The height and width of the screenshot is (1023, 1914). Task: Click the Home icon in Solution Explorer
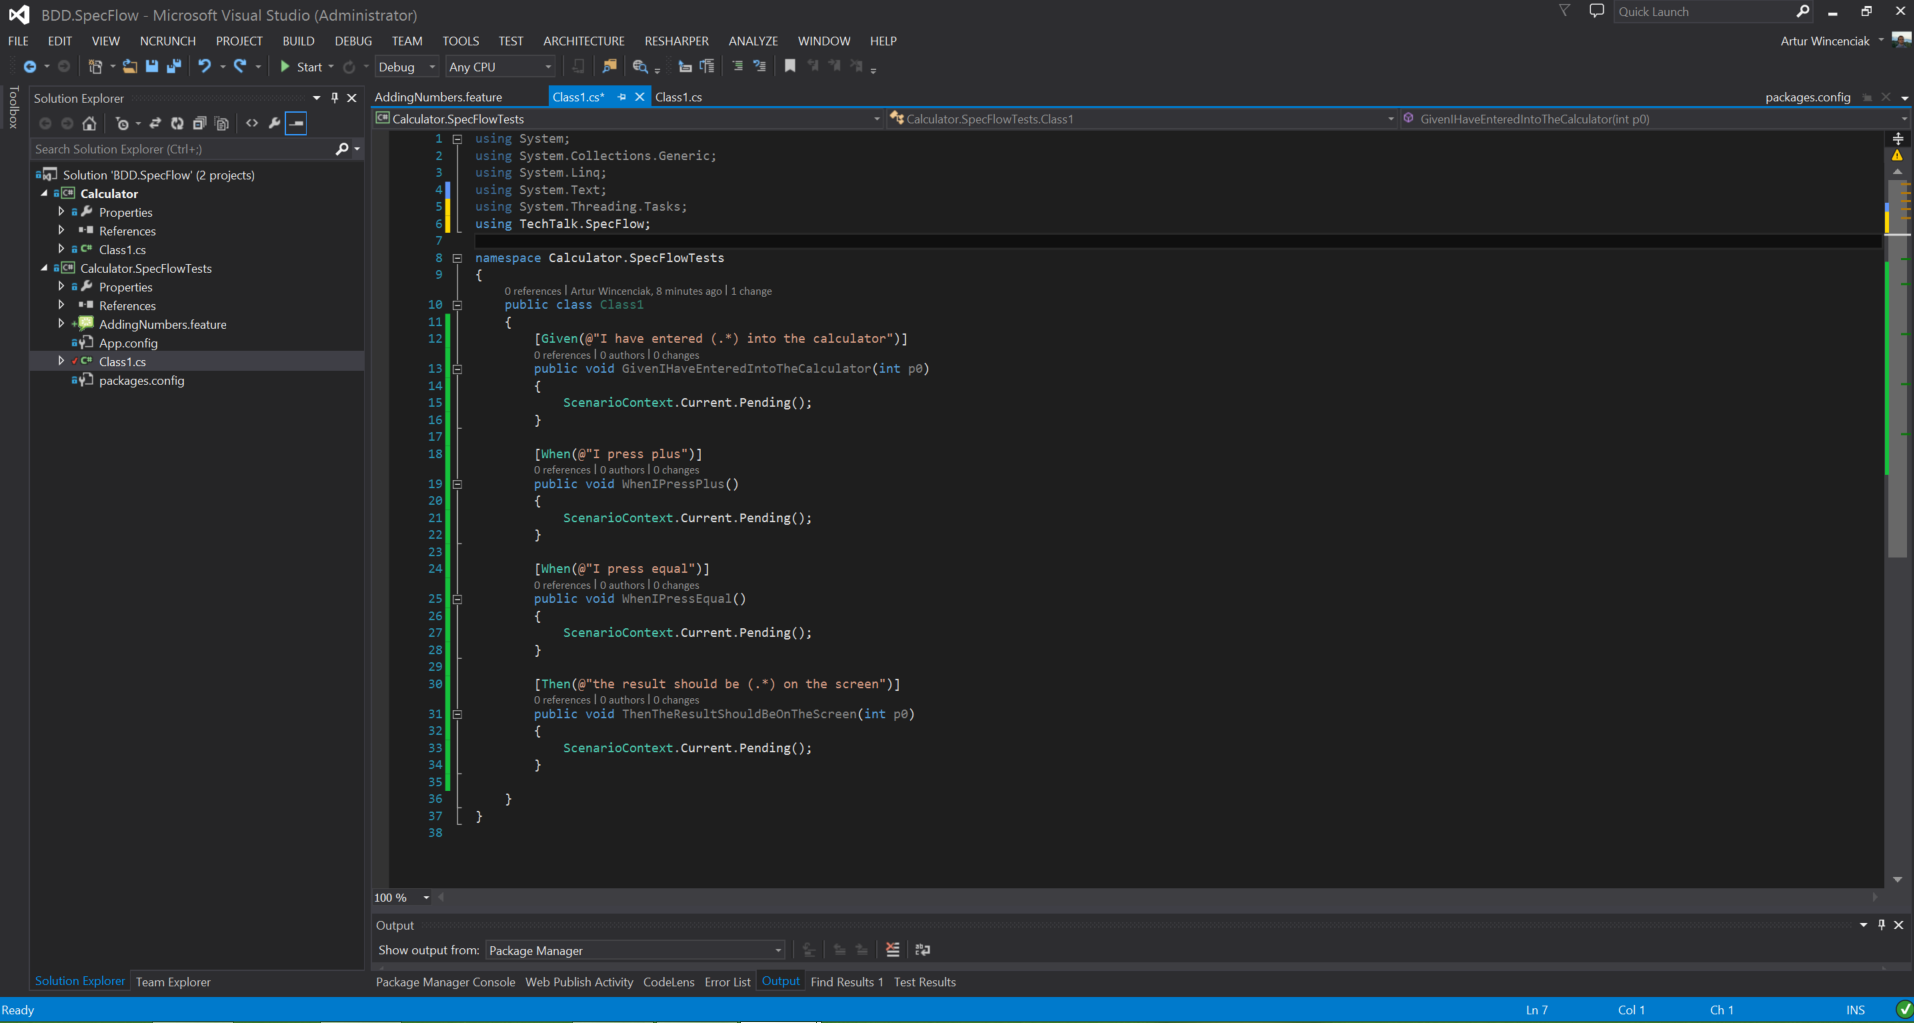(x=89, y=124)
